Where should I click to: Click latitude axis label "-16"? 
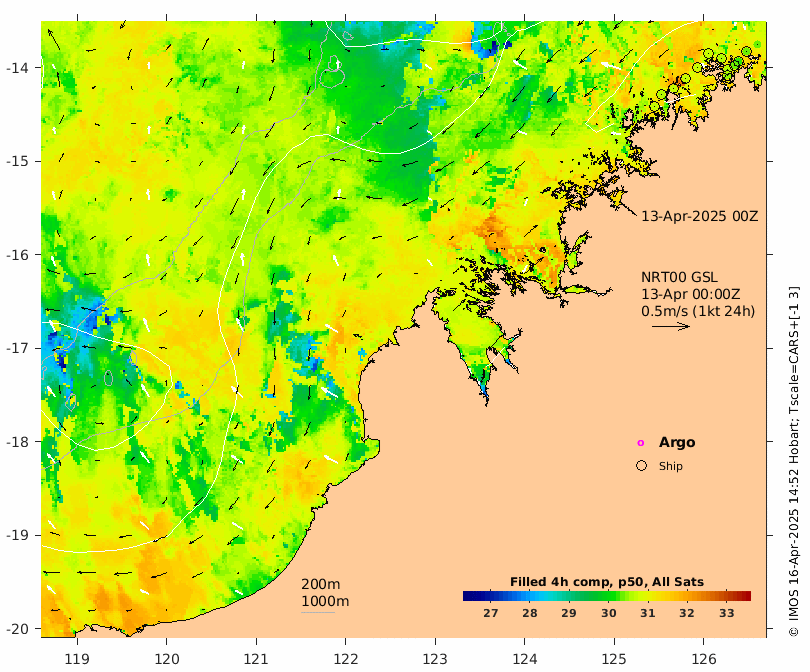click(18, 255)
